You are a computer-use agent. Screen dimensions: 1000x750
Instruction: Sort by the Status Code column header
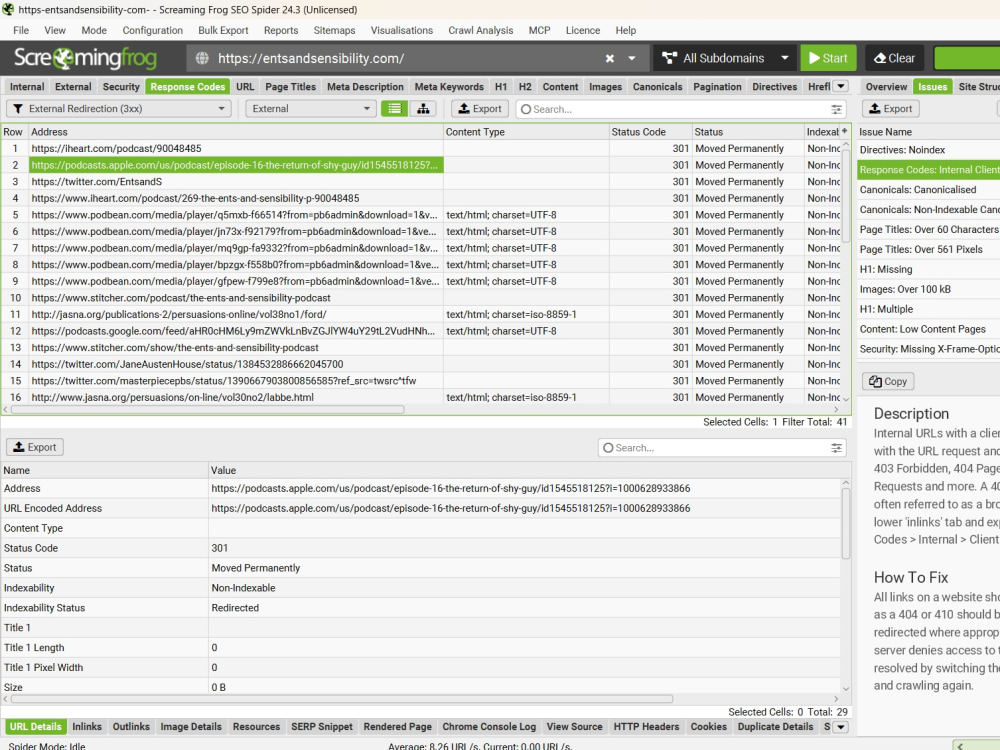pos(650,132)
